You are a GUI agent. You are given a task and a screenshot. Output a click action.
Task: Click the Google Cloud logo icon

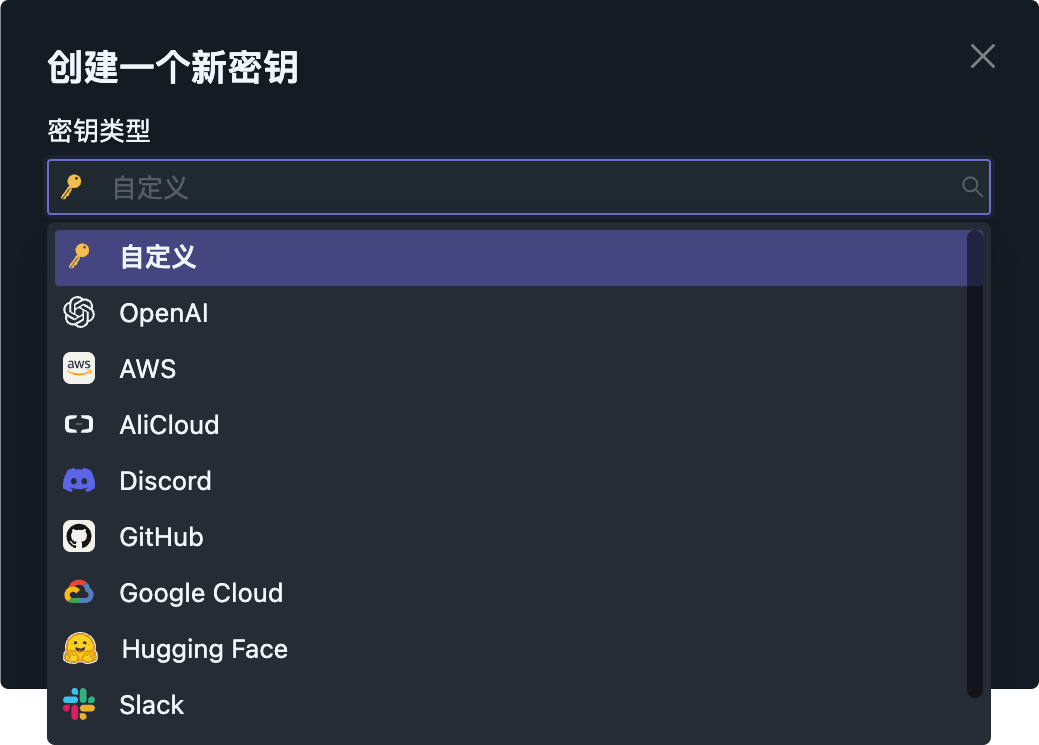pos(79,593)
